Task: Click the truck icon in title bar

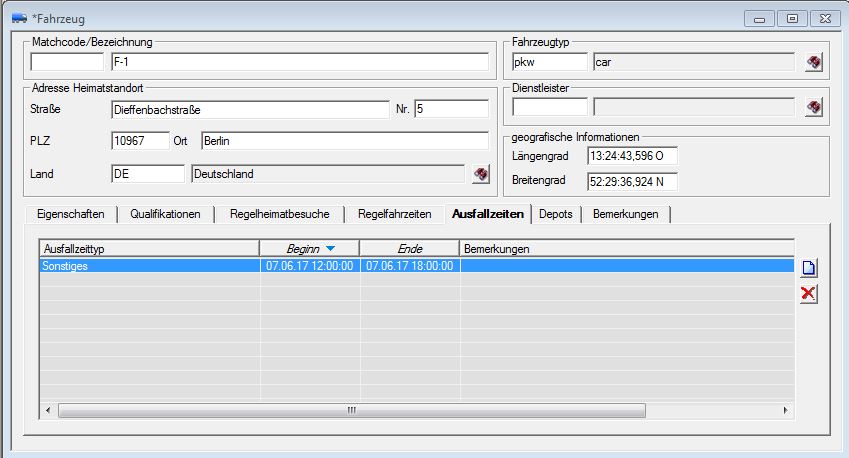Action: pos(18,18)
